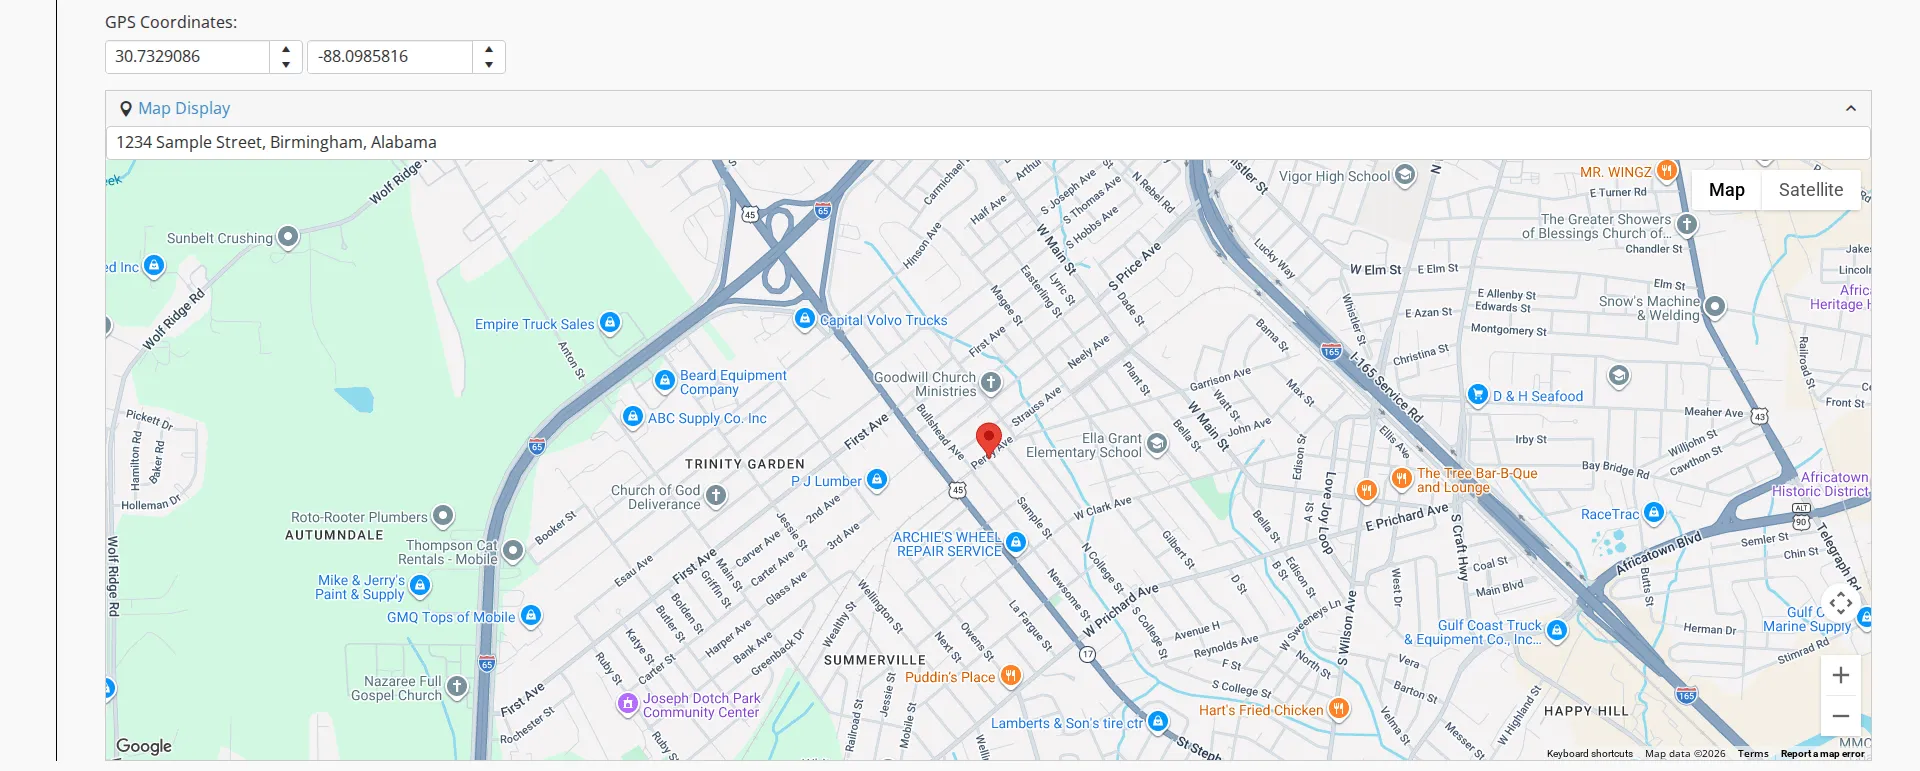The width and height of the screenshot is (1920, 771).
Task: Open Vigor High School marker
Action: [1405, 175]
